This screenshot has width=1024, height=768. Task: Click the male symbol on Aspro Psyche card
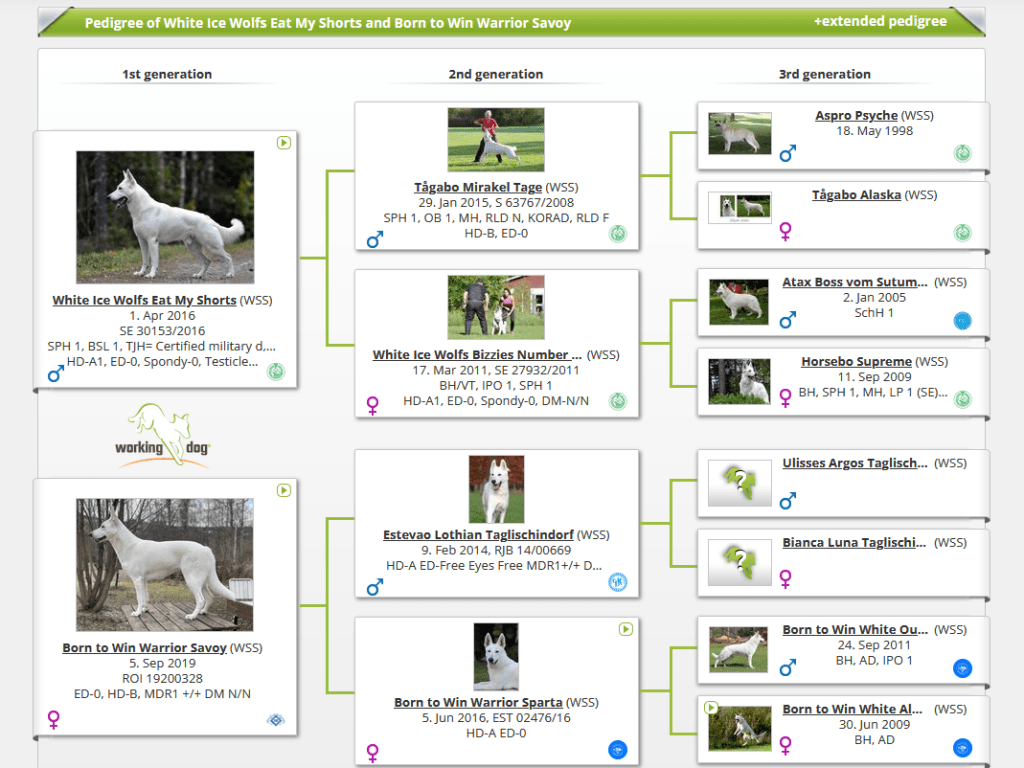787,154
